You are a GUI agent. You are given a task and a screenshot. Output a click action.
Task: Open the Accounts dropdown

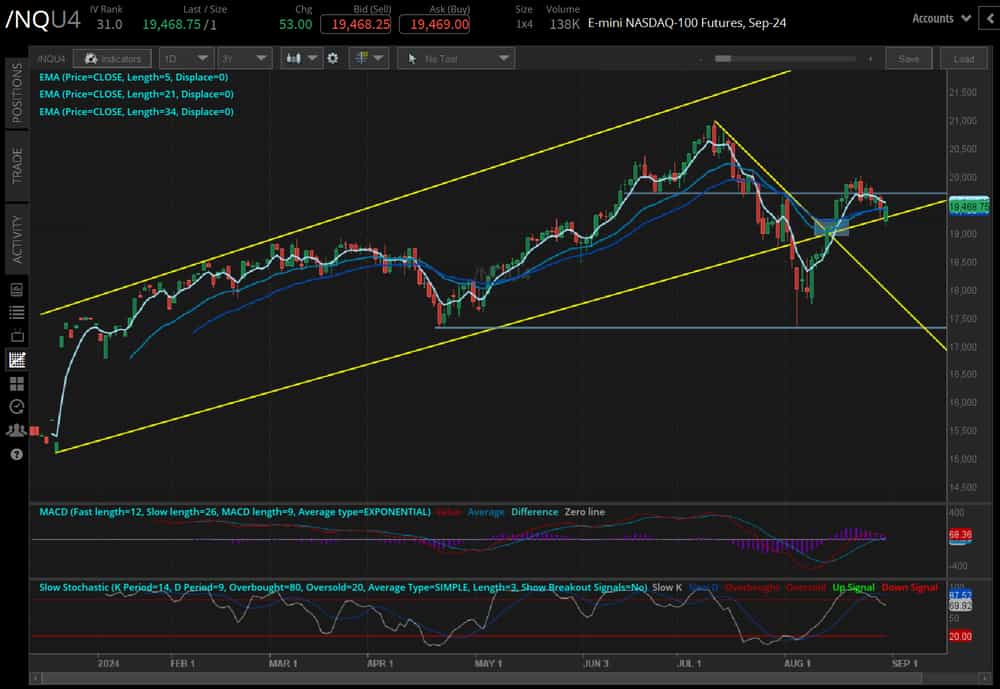point(938,18)
